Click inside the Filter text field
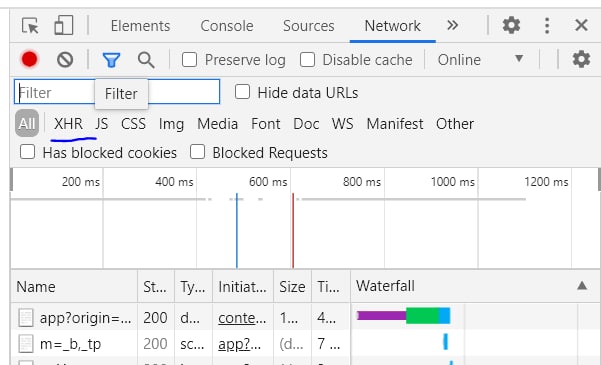 pos(117,92)
